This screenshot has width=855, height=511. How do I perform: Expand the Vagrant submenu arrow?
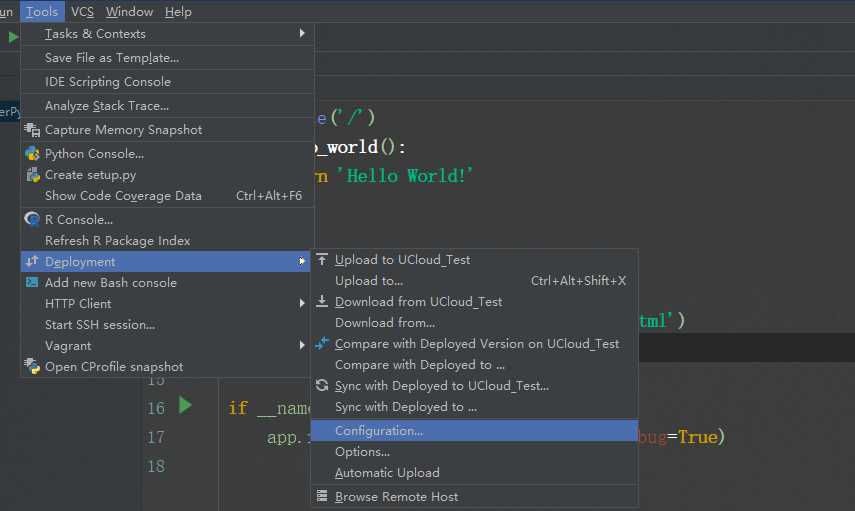pyautogui.click(x=302, y=345)
